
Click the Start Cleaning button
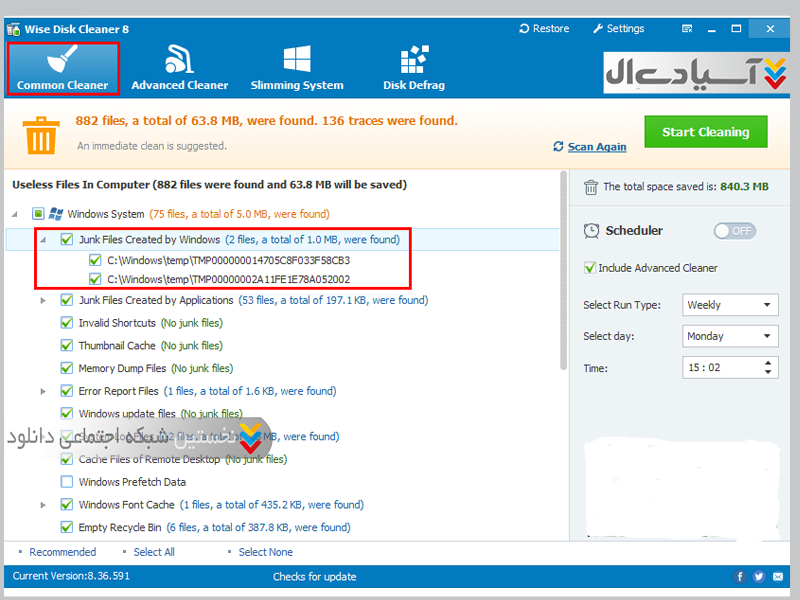[x=705, y=132]
